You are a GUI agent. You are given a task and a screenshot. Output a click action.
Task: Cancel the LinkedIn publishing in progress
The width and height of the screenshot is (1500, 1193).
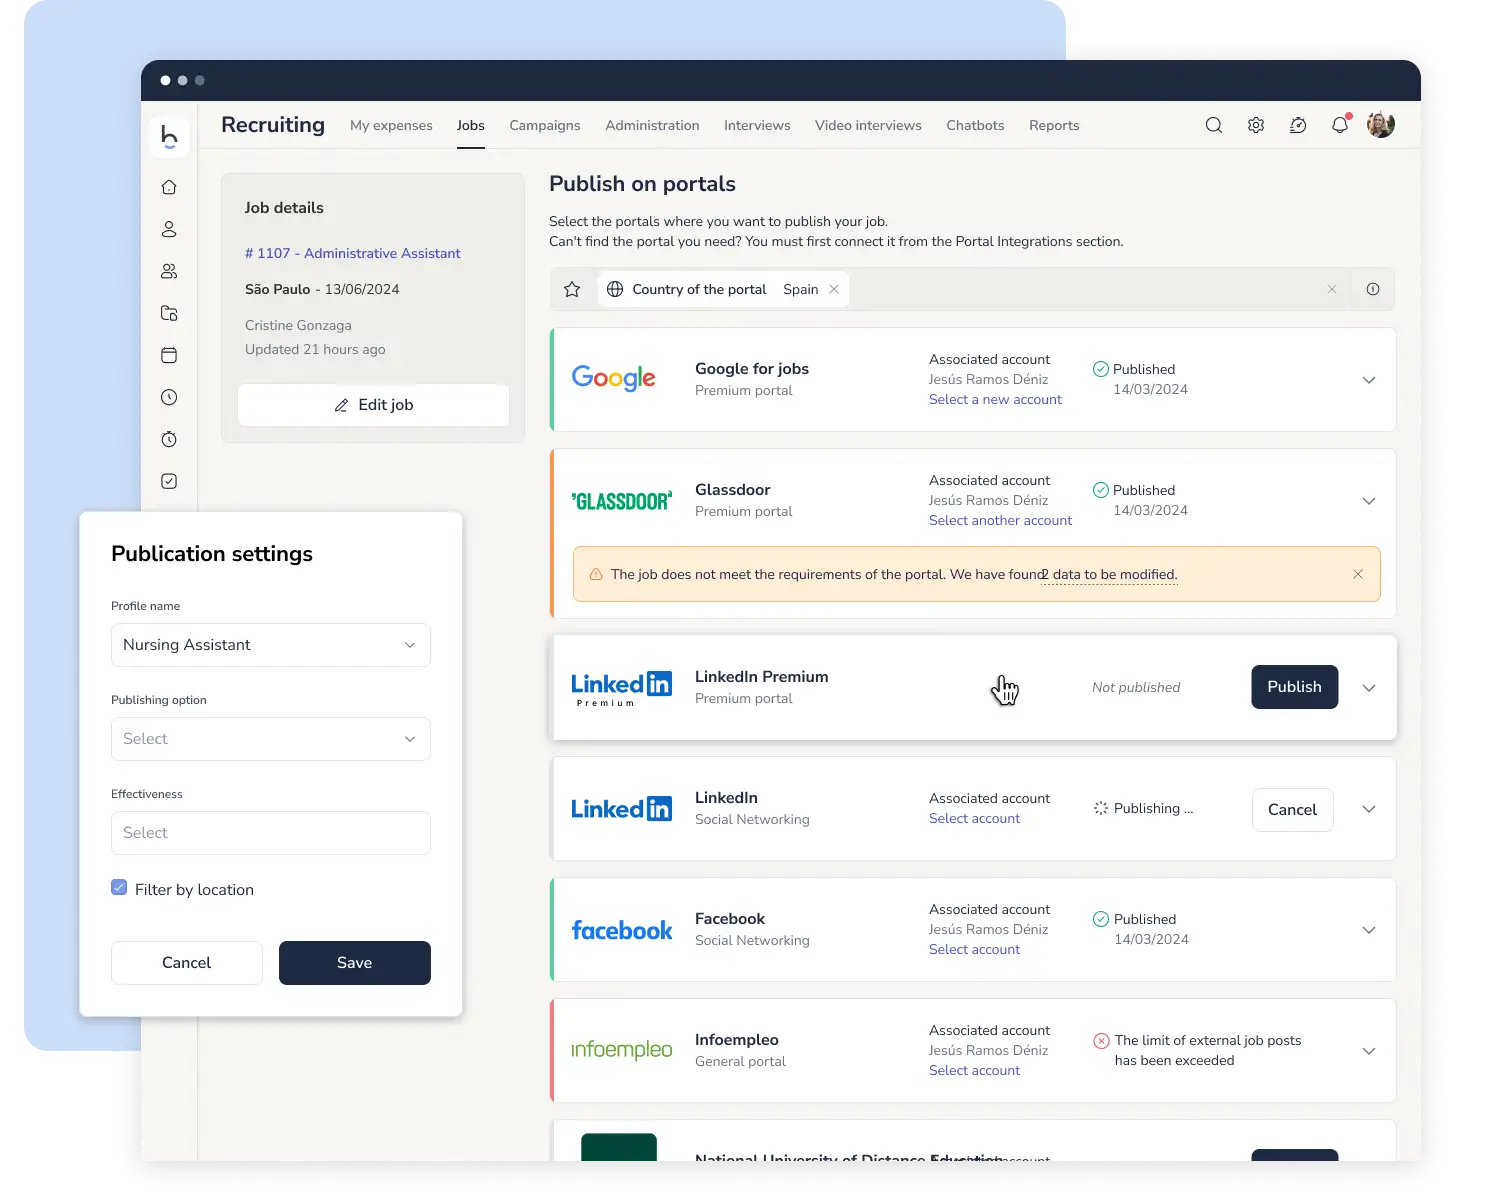[x=1292, y=810]
